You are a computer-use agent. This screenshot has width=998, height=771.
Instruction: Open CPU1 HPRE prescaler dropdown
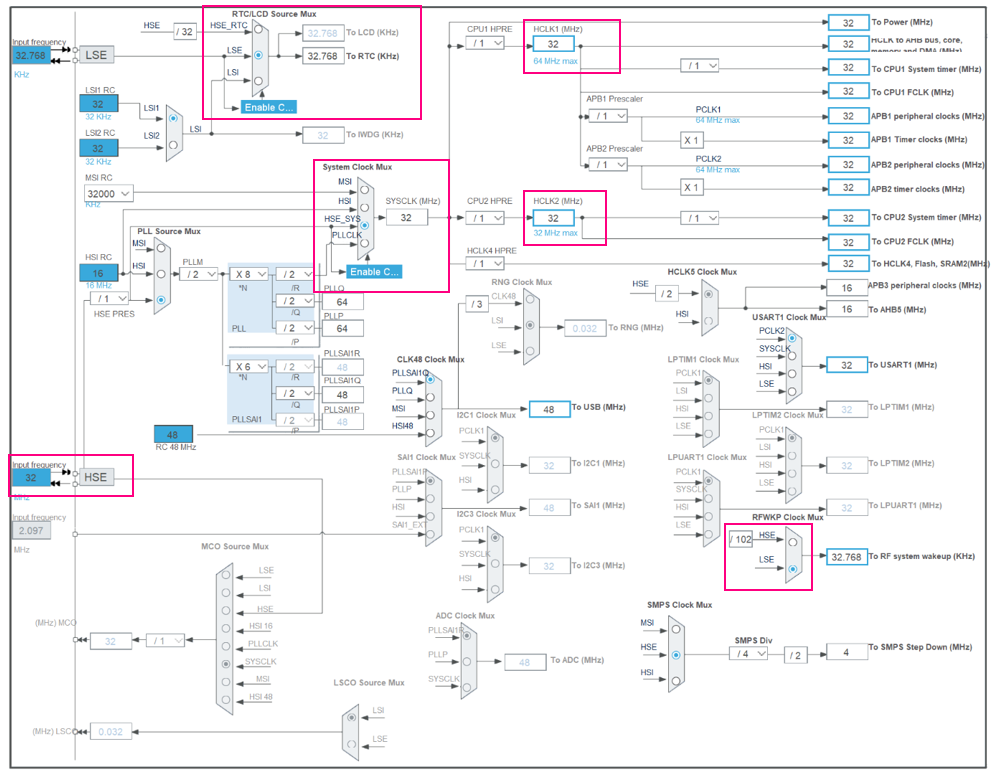coord(485,43)
